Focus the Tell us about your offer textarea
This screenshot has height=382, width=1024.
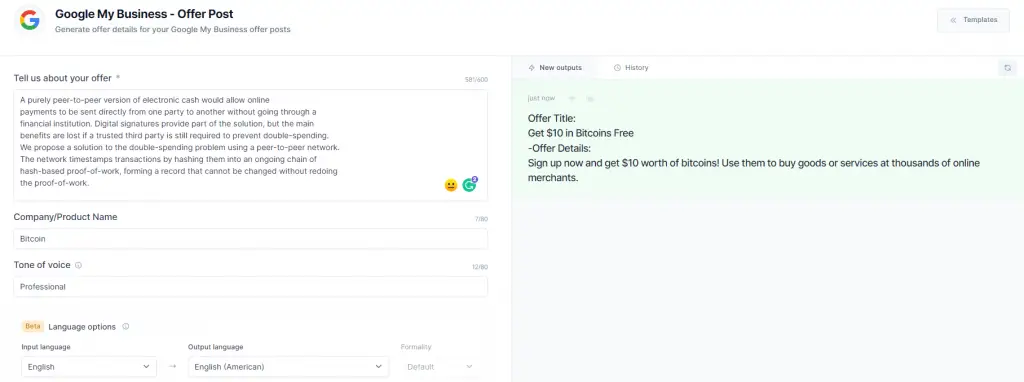pyautogui.click(x=250, y=145)
